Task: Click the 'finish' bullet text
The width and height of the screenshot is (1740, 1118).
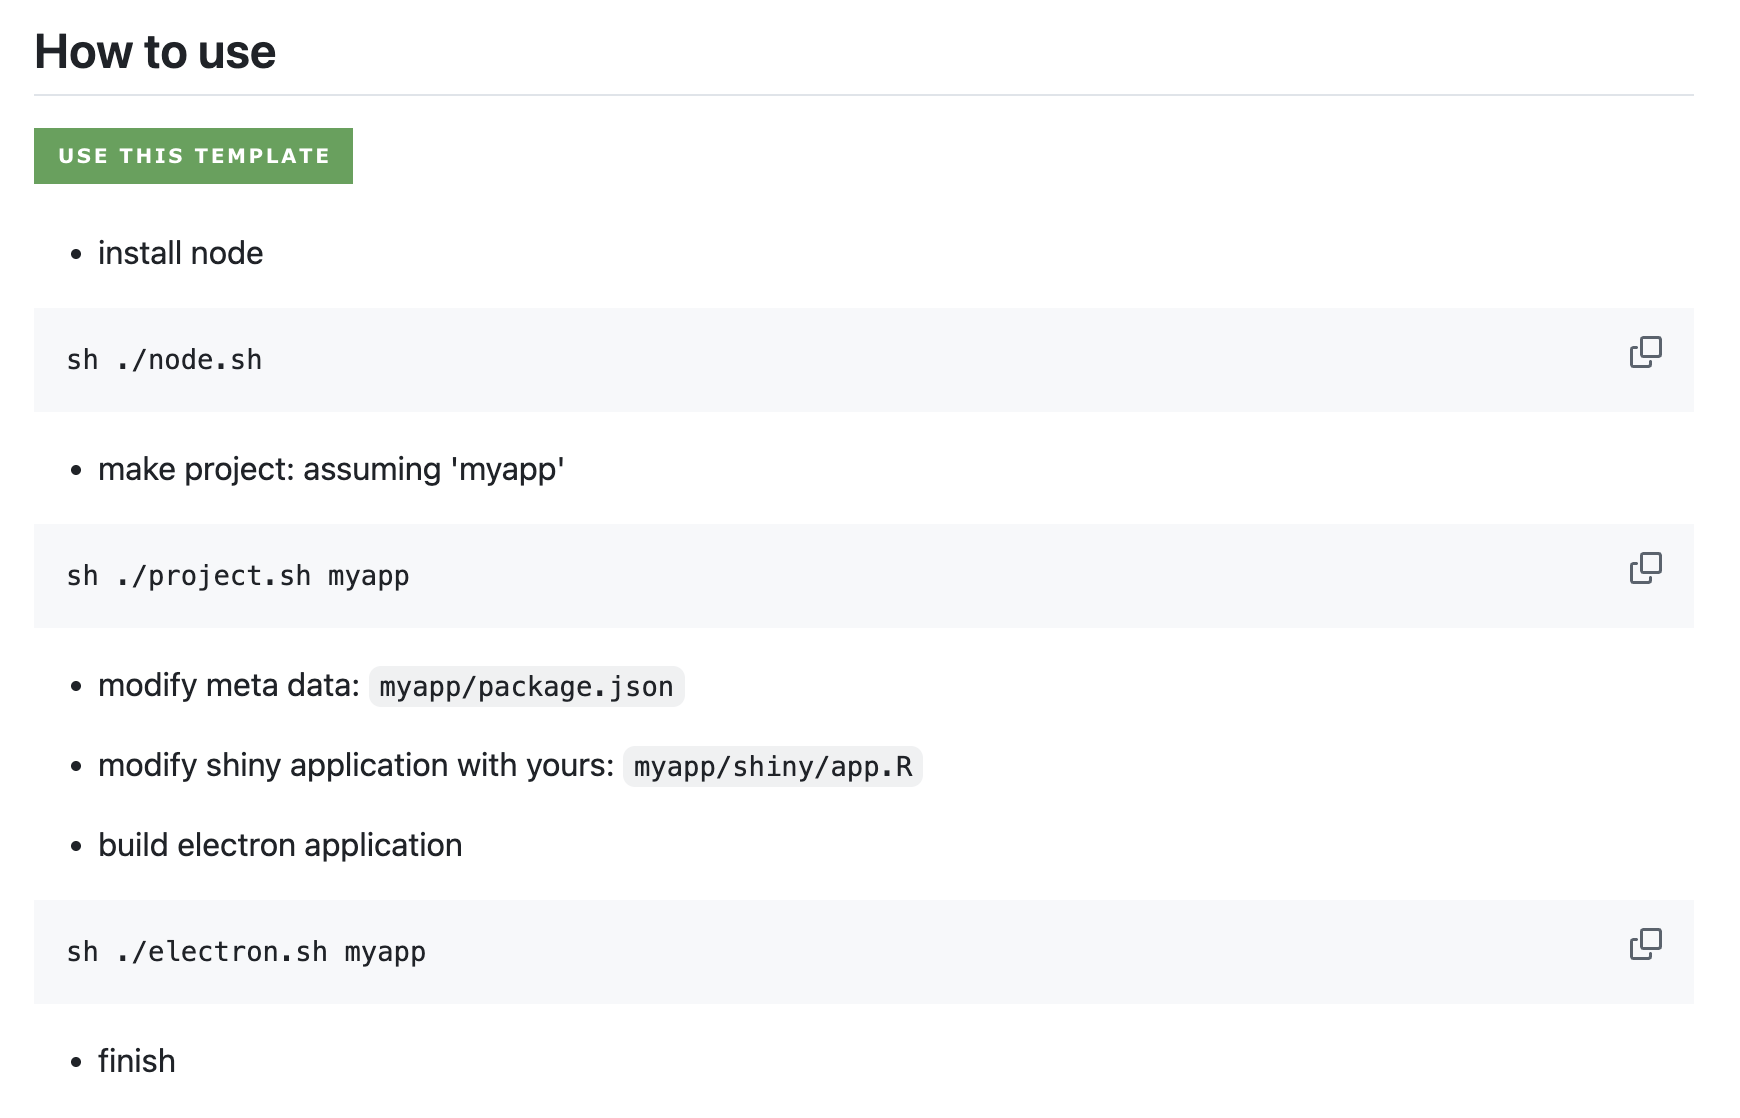Action: coord(137,1061)
